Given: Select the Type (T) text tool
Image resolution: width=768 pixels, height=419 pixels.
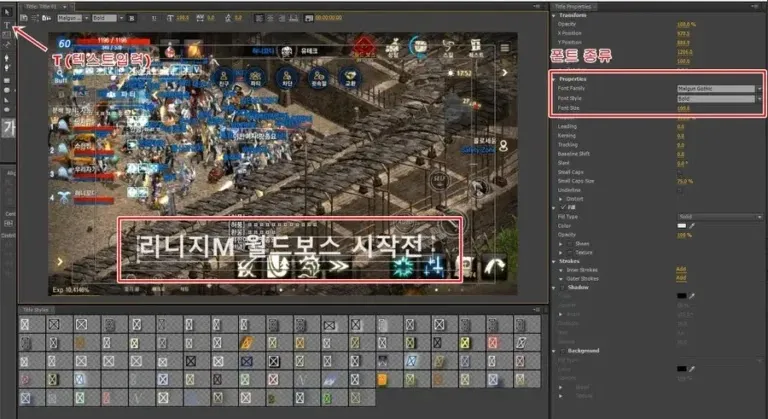Looking at the screenshot, I should pos(7,25).
